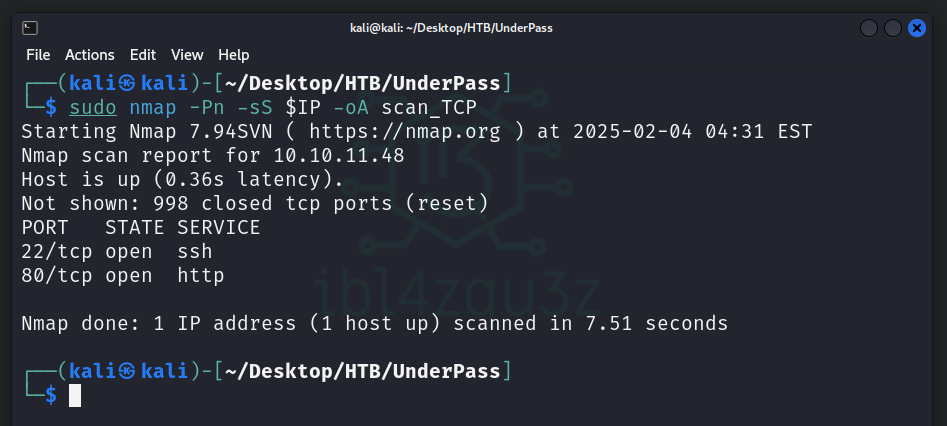Minimize the terminal window

click(869, 28)
